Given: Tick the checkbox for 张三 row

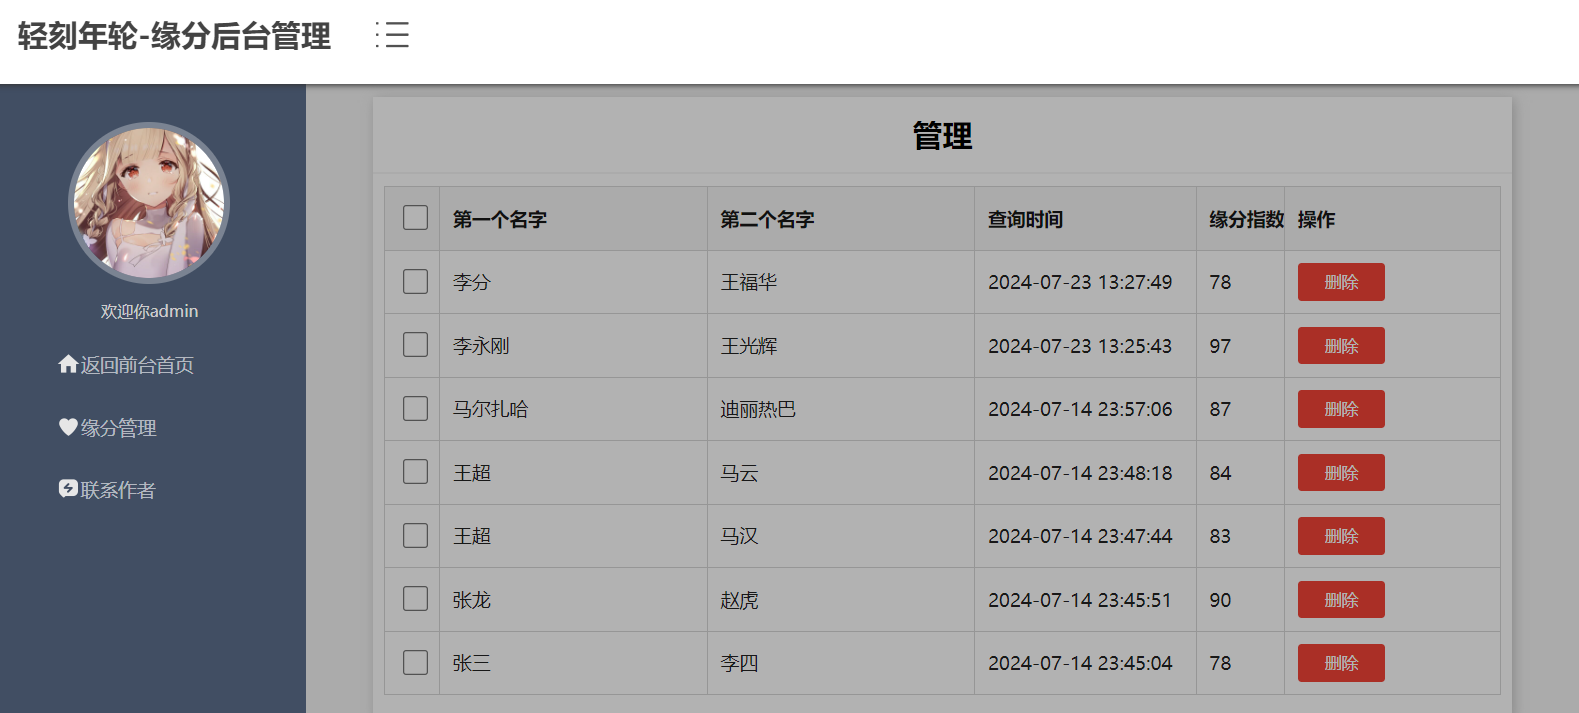Looking at the screenshot, I should (415, 663).
